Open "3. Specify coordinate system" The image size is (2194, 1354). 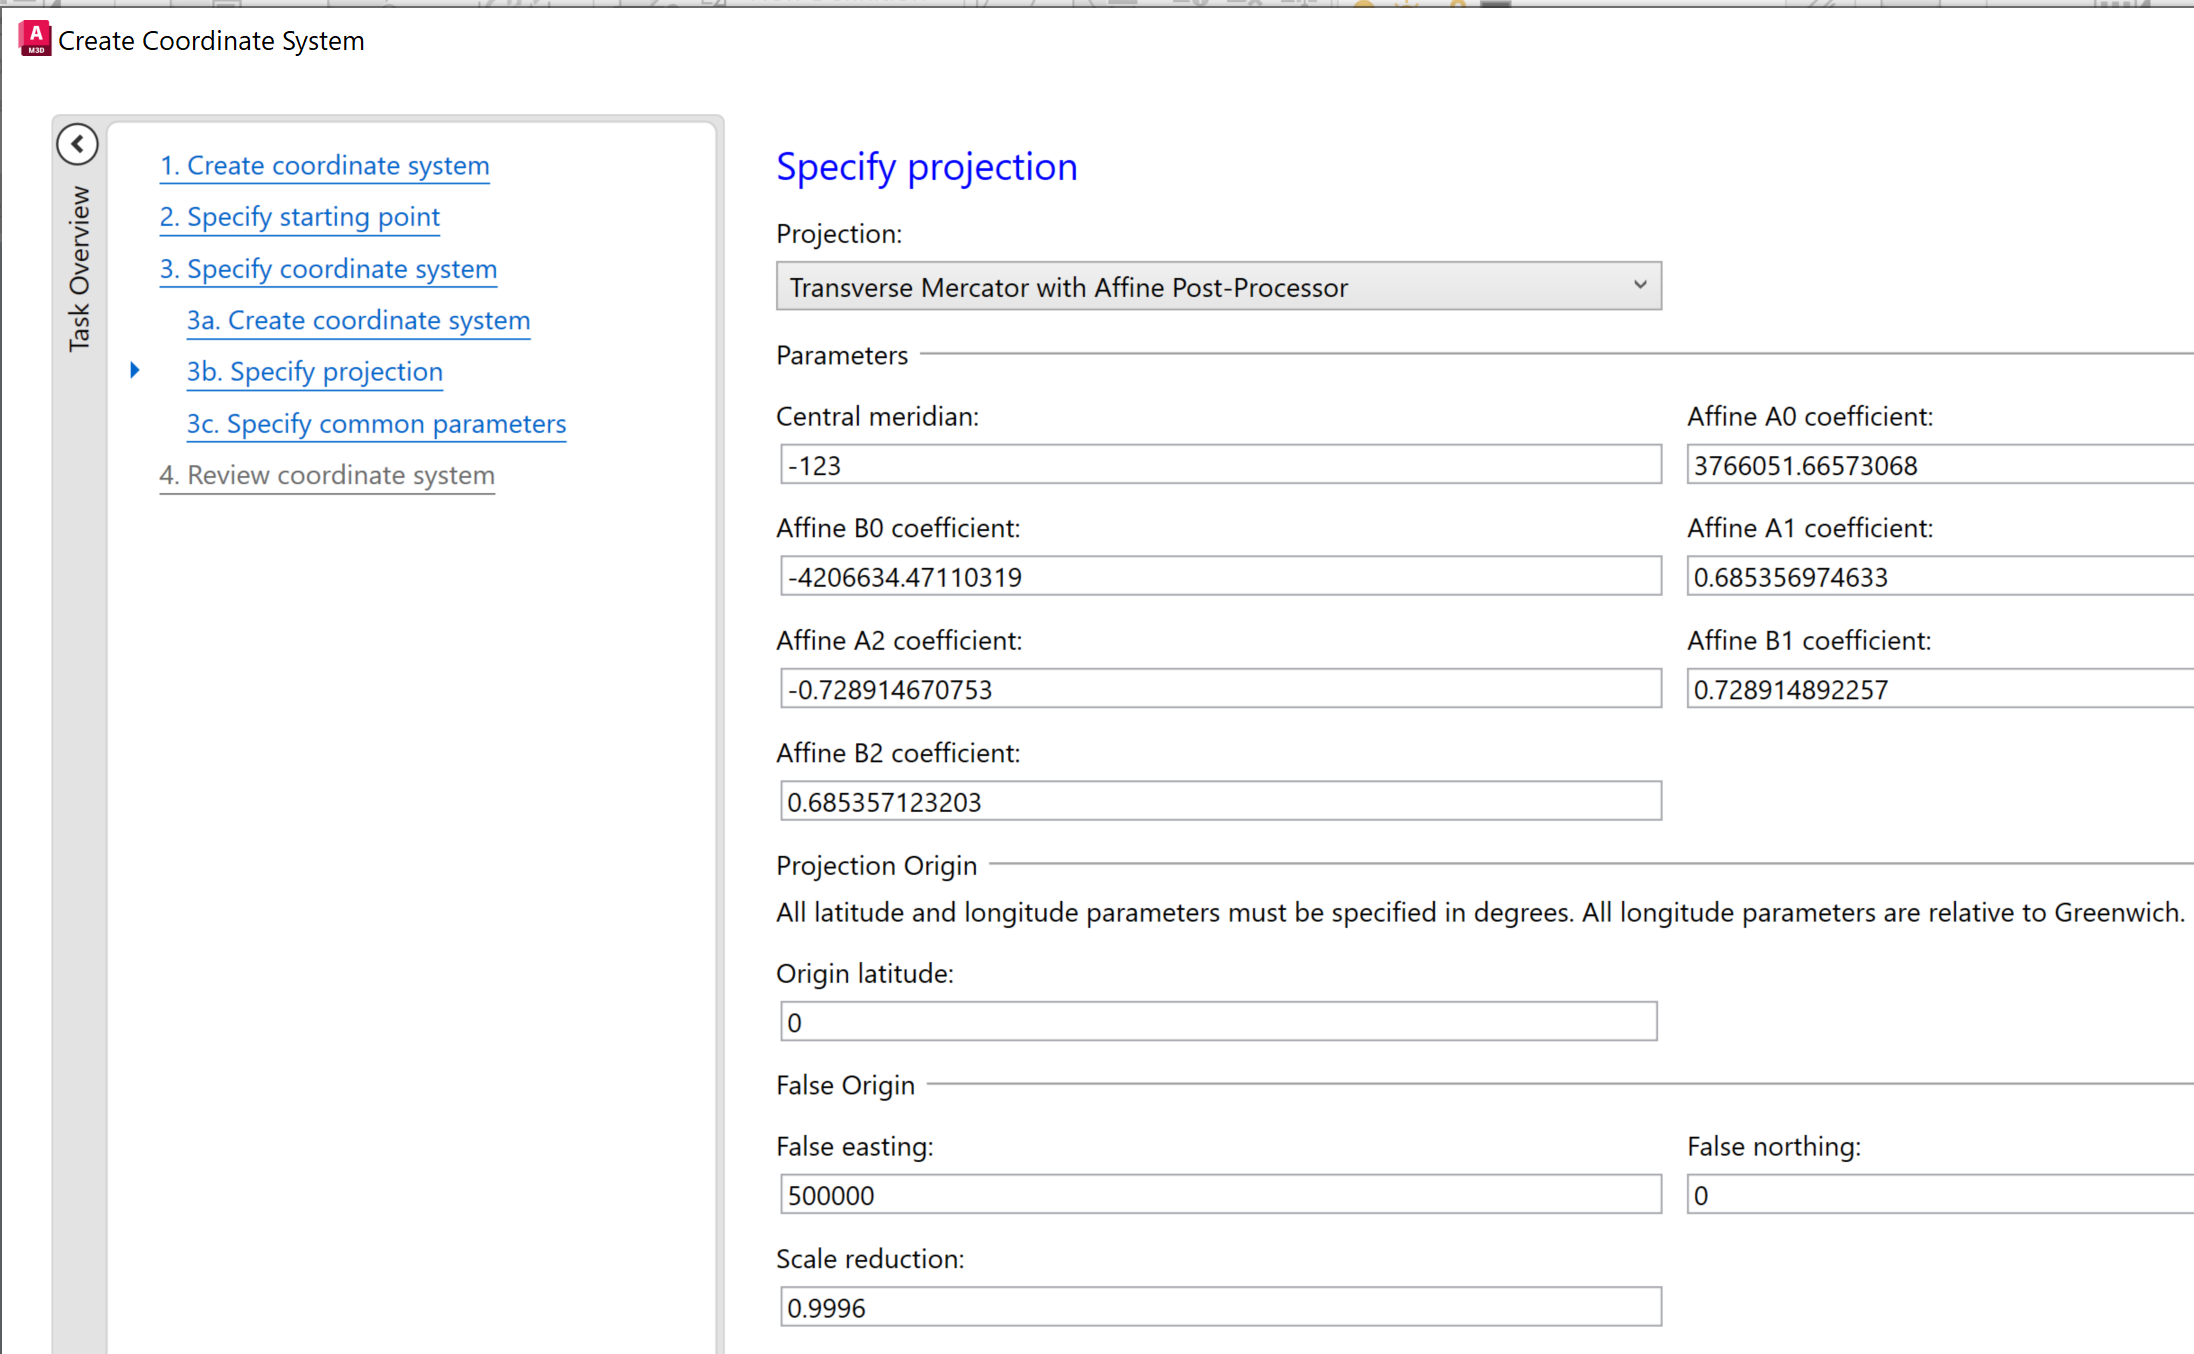(328, 269)
